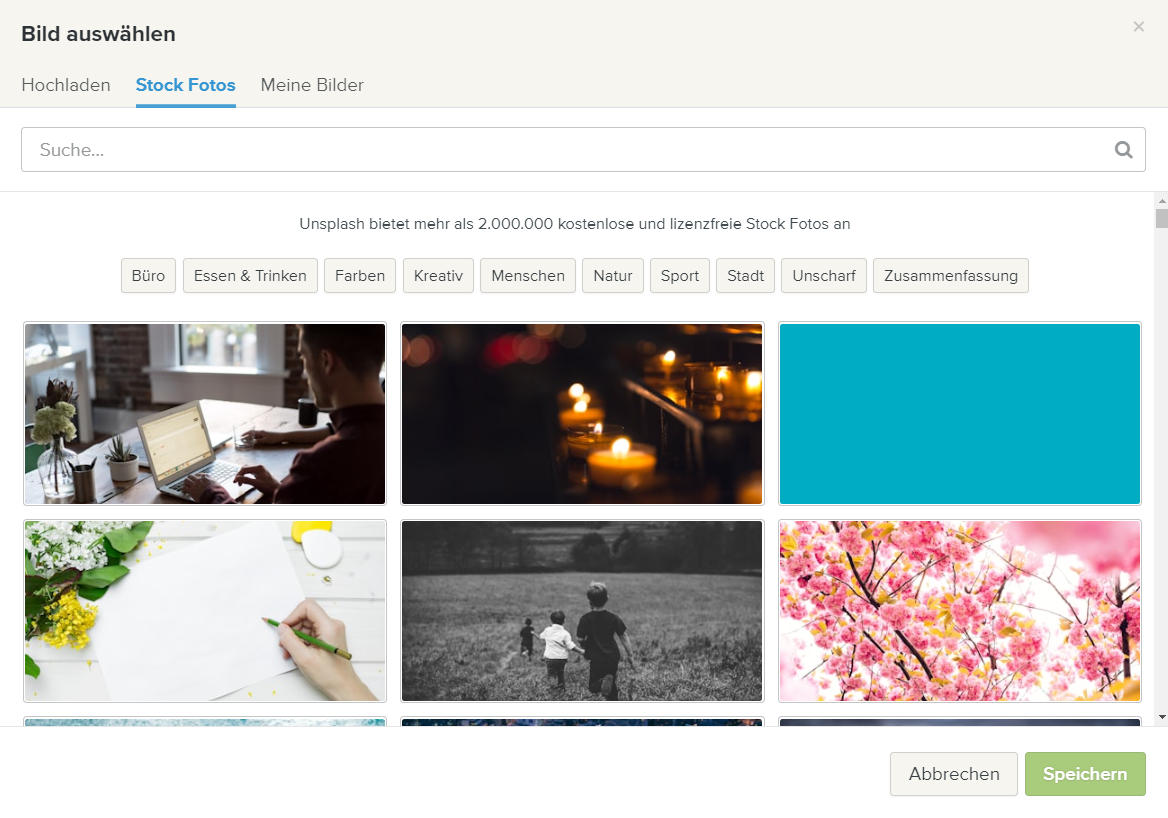Open the Meine Bilder tab

[x=312, y=85]
